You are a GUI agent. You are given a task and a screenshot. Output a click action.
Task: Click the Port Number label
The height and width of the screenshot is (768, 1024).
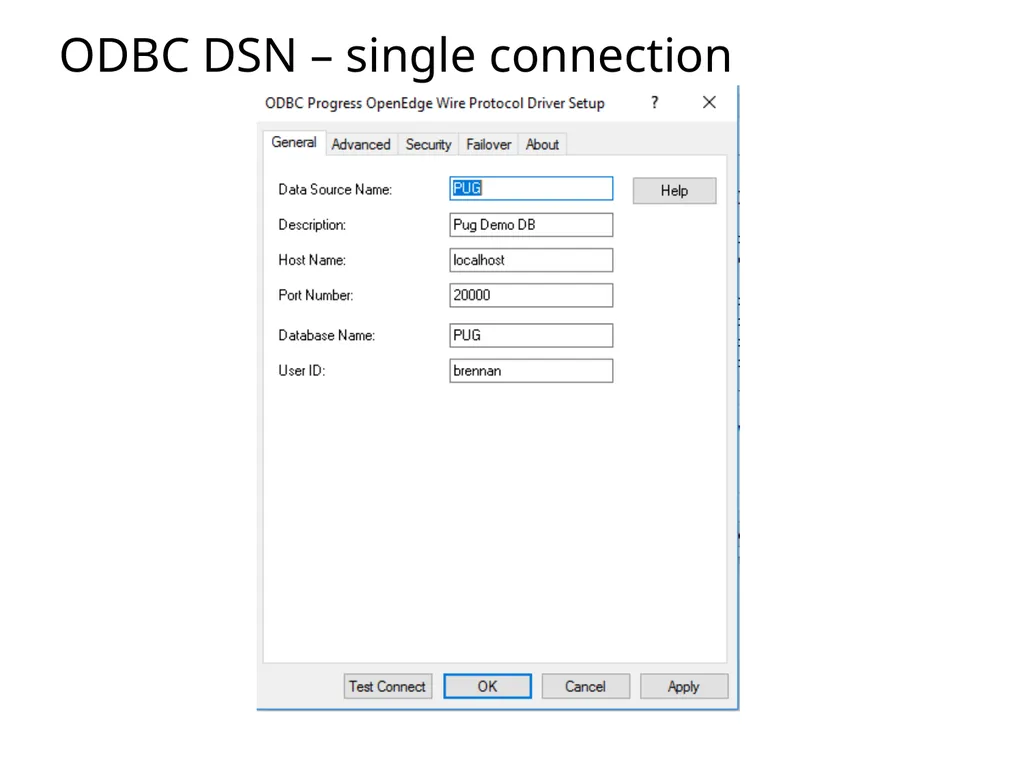tap(315, 295)
